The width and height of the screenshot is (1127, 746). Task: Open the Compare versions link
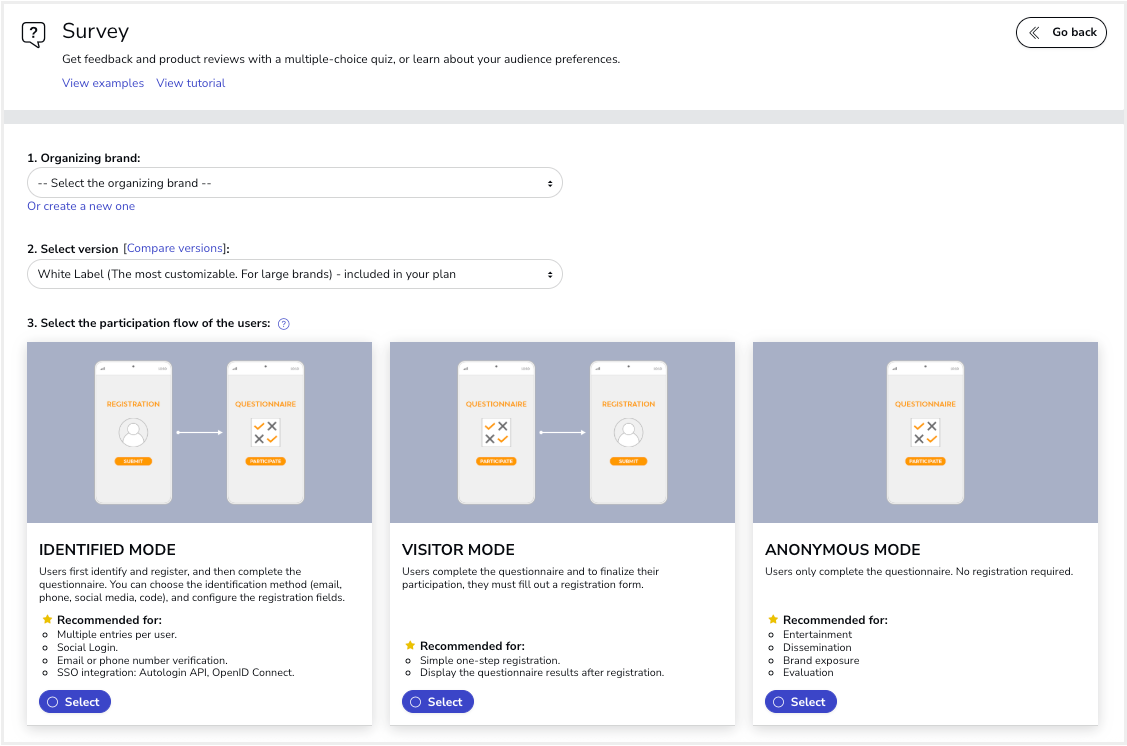coord(175,248)
